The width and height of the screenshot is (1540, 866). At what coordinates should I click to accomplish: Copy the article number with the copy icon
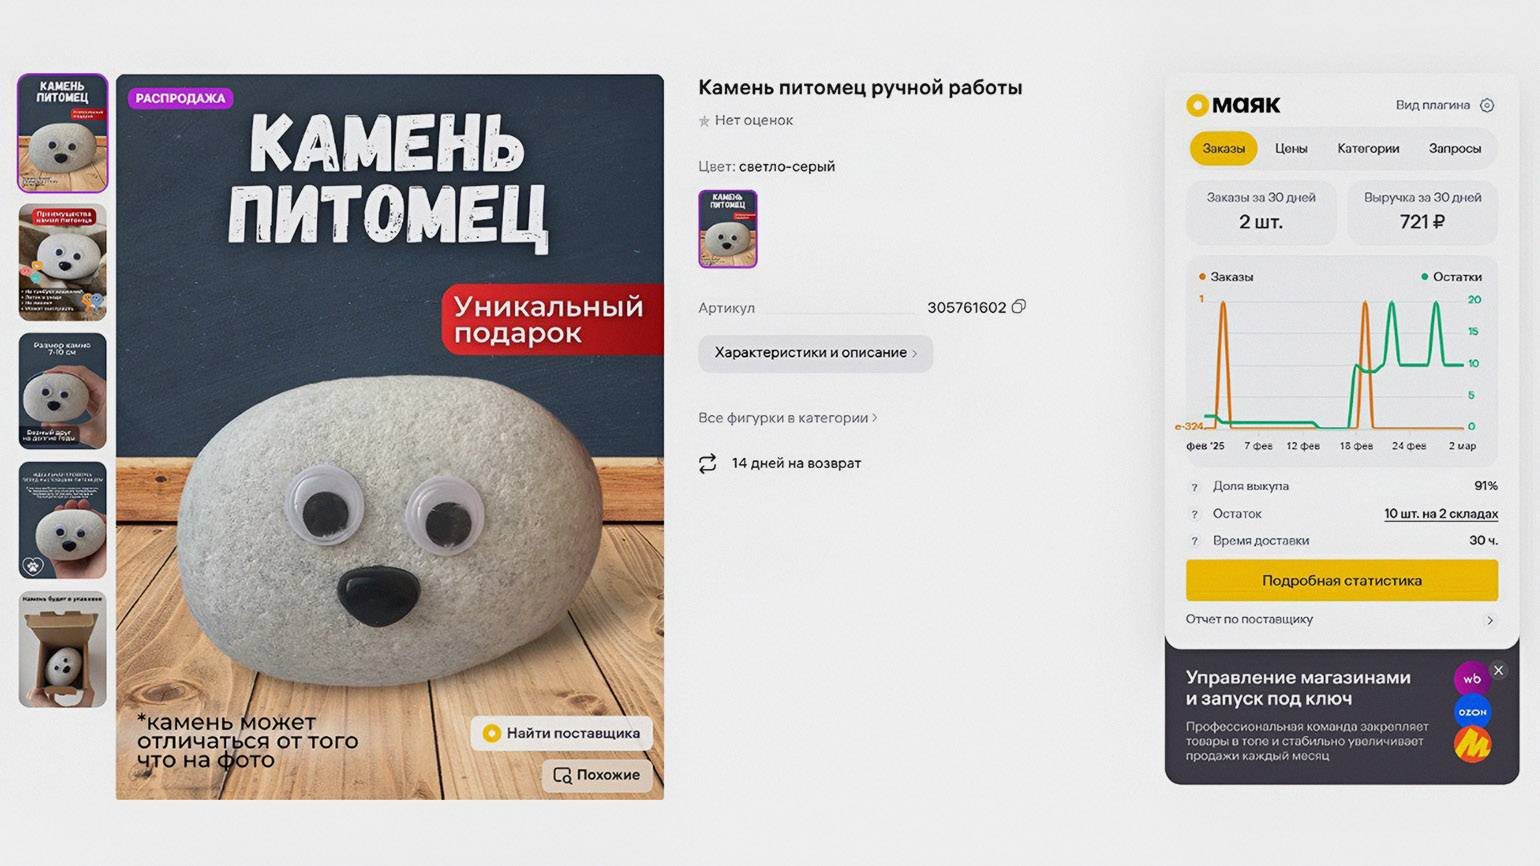[1018, 307]
